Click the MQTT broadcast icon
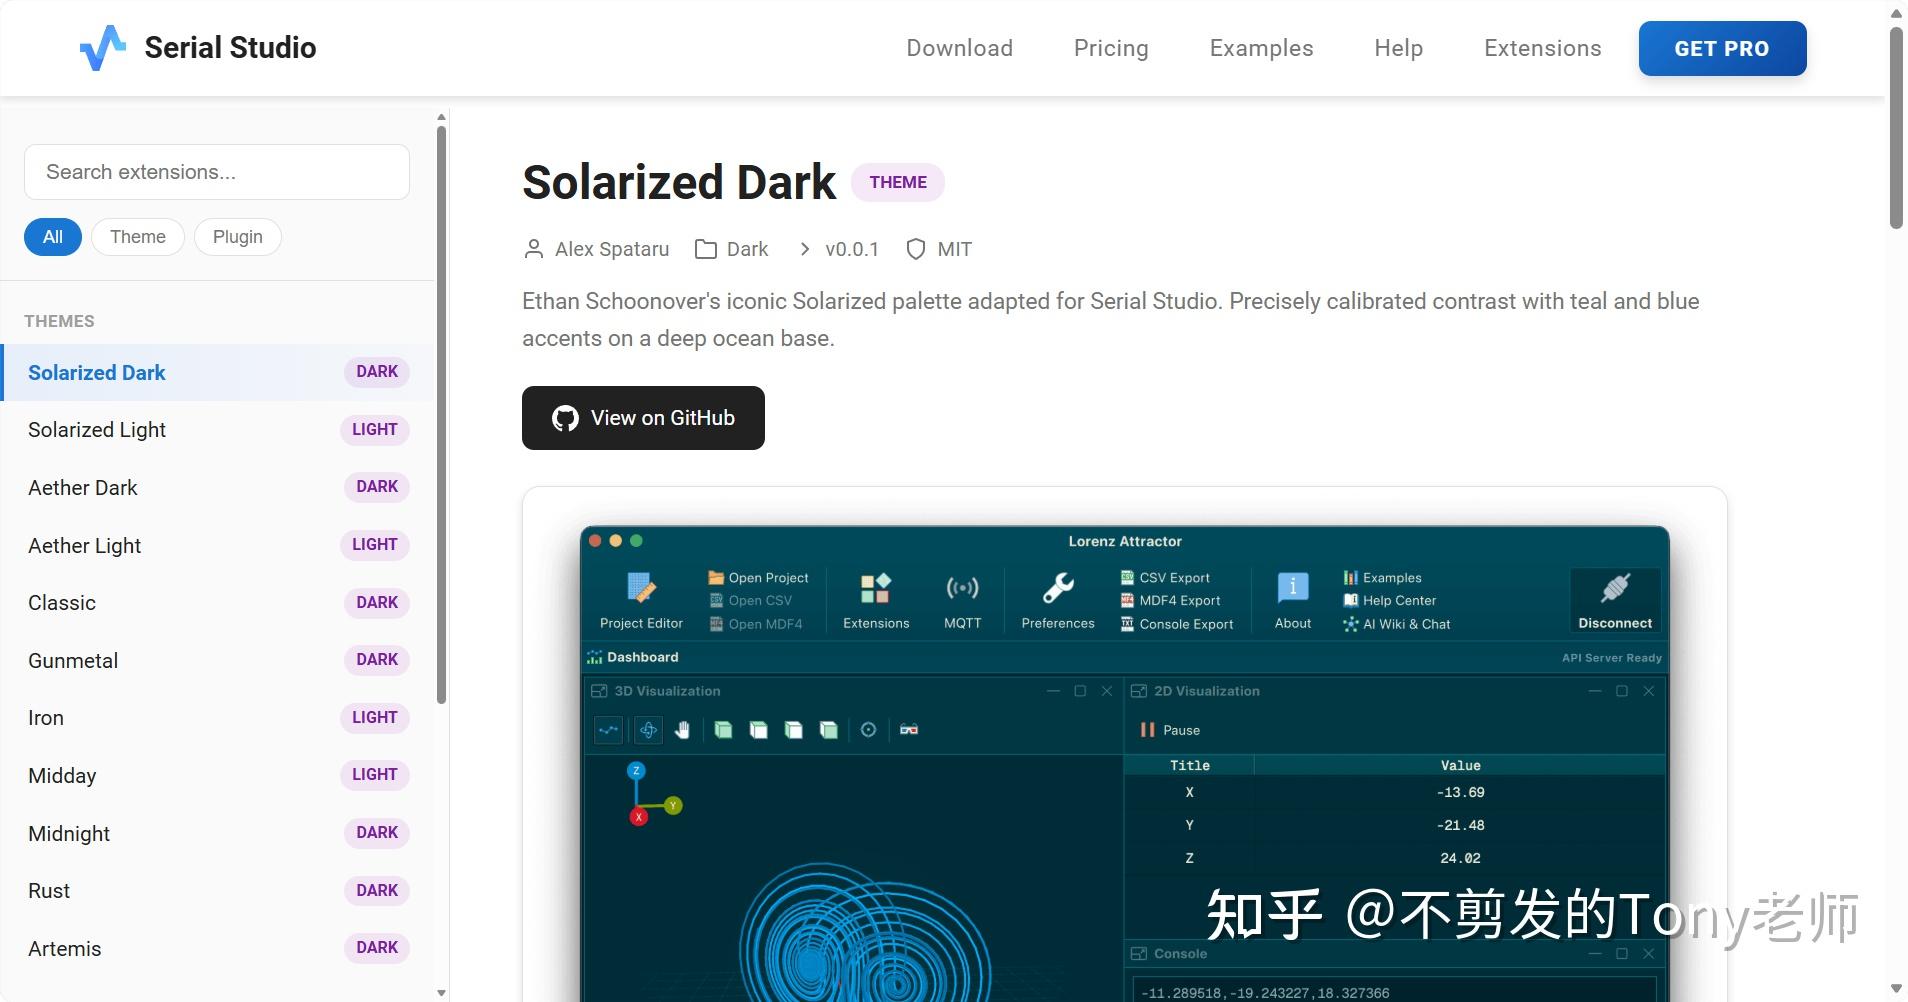The width and height of the screenshot is (1908, 1002). coord(962,588)
